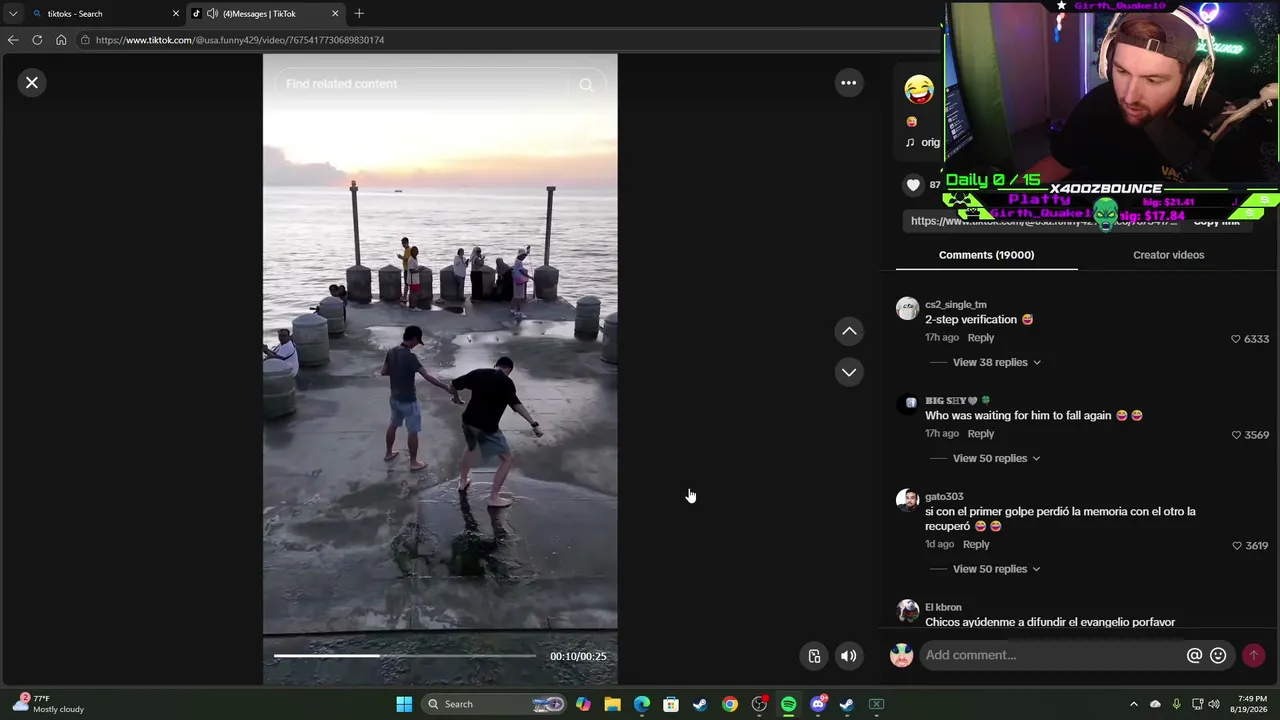This screenshot has height=720, width=1280.
Task: Open the video's three-dot more options menu
Action: point(848,83)
